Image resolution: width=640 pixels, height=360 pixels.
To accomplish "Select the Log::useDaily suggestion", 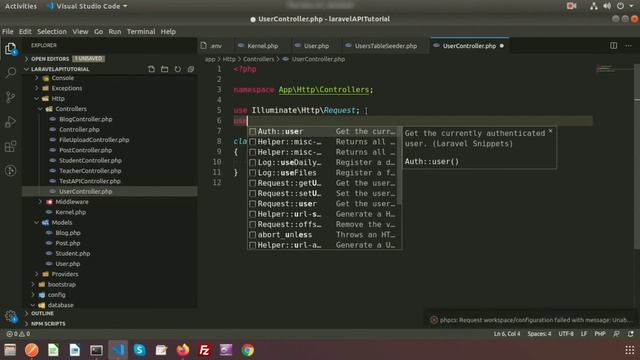I will [x=323, y=162].
